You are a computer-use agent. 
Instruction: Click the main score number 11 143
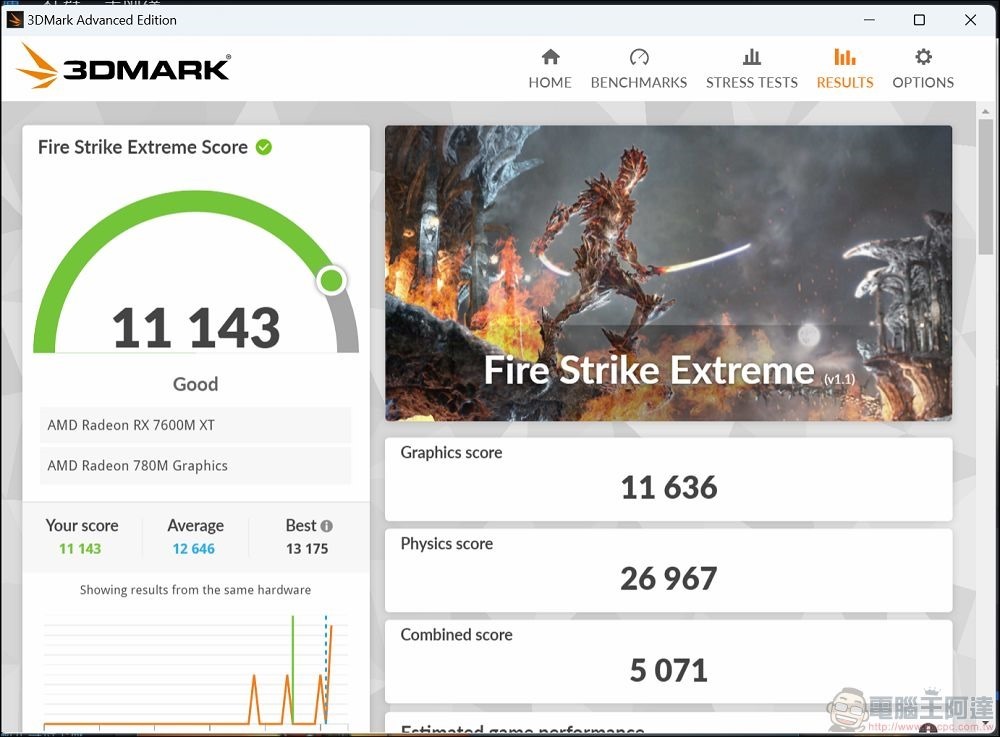coord(196,328)
